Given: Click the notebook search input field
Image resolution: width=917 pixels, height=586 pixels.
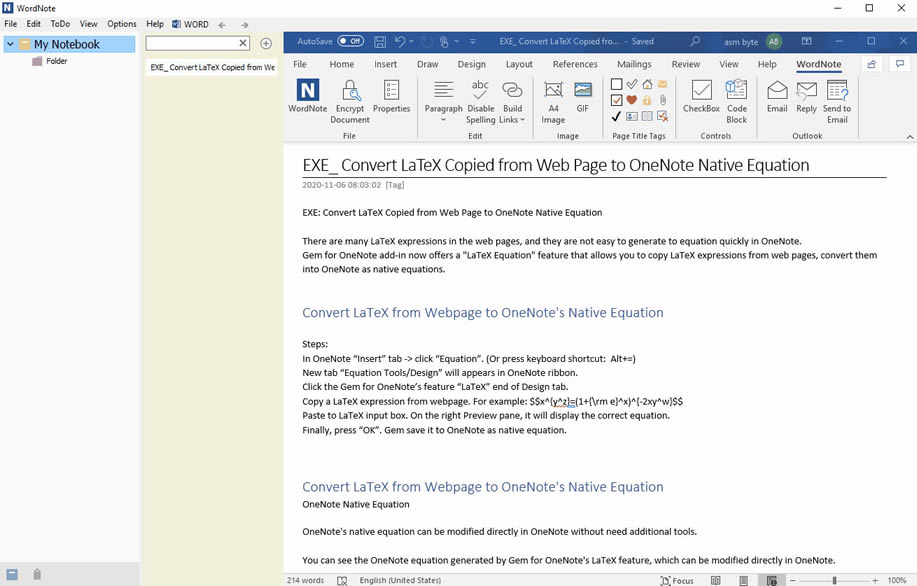Looking at the screenshot, I should 191,43.
